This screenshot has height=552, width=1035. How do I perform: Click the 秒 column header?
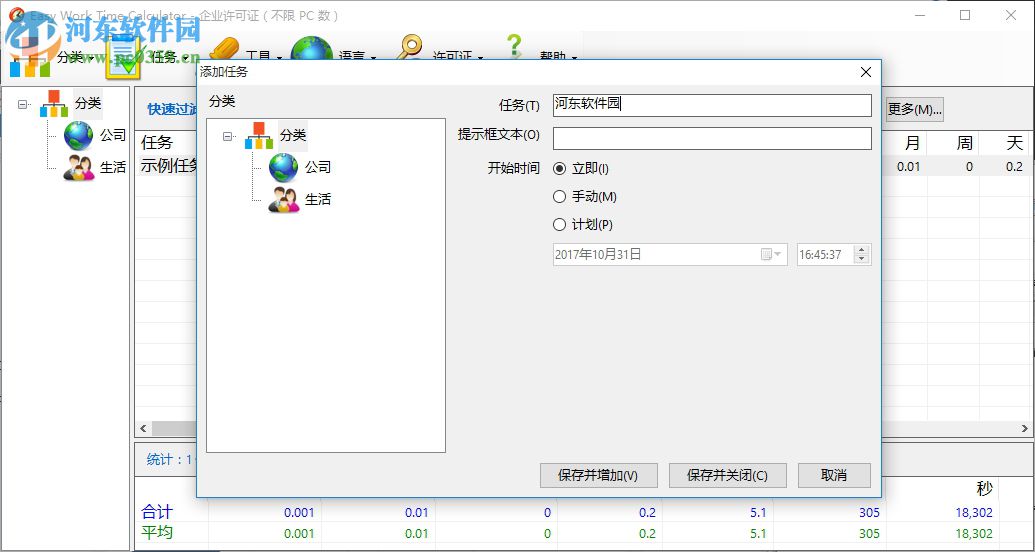[x=984, y=489]
